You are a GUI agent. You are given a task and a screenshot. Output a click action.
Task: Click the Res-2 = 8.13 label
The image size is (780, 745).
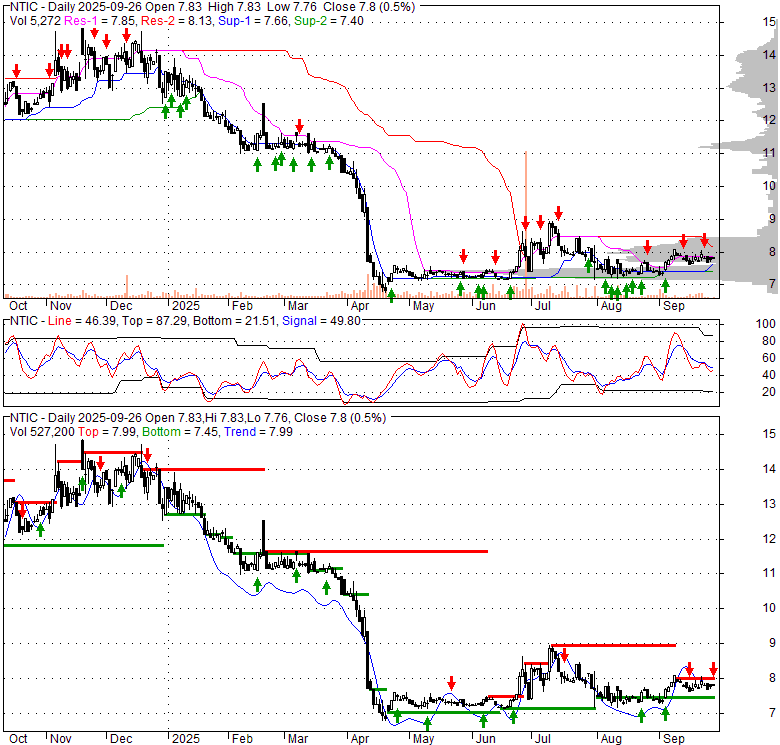tap(178, 21)
